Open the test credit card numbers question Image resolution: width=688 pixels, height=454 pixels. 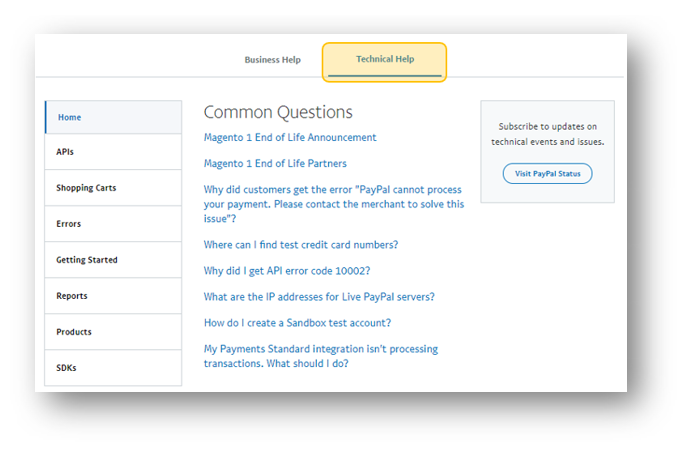300,245
